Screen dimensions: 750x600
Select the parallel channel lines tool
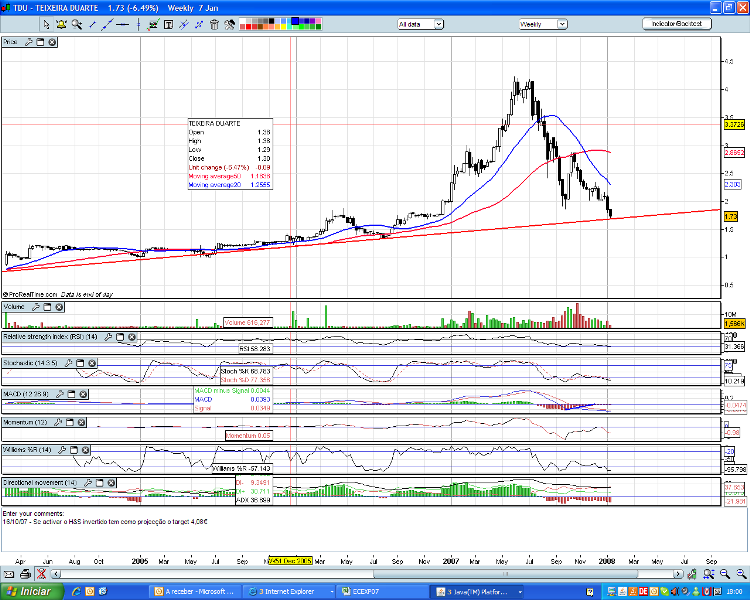184,24
